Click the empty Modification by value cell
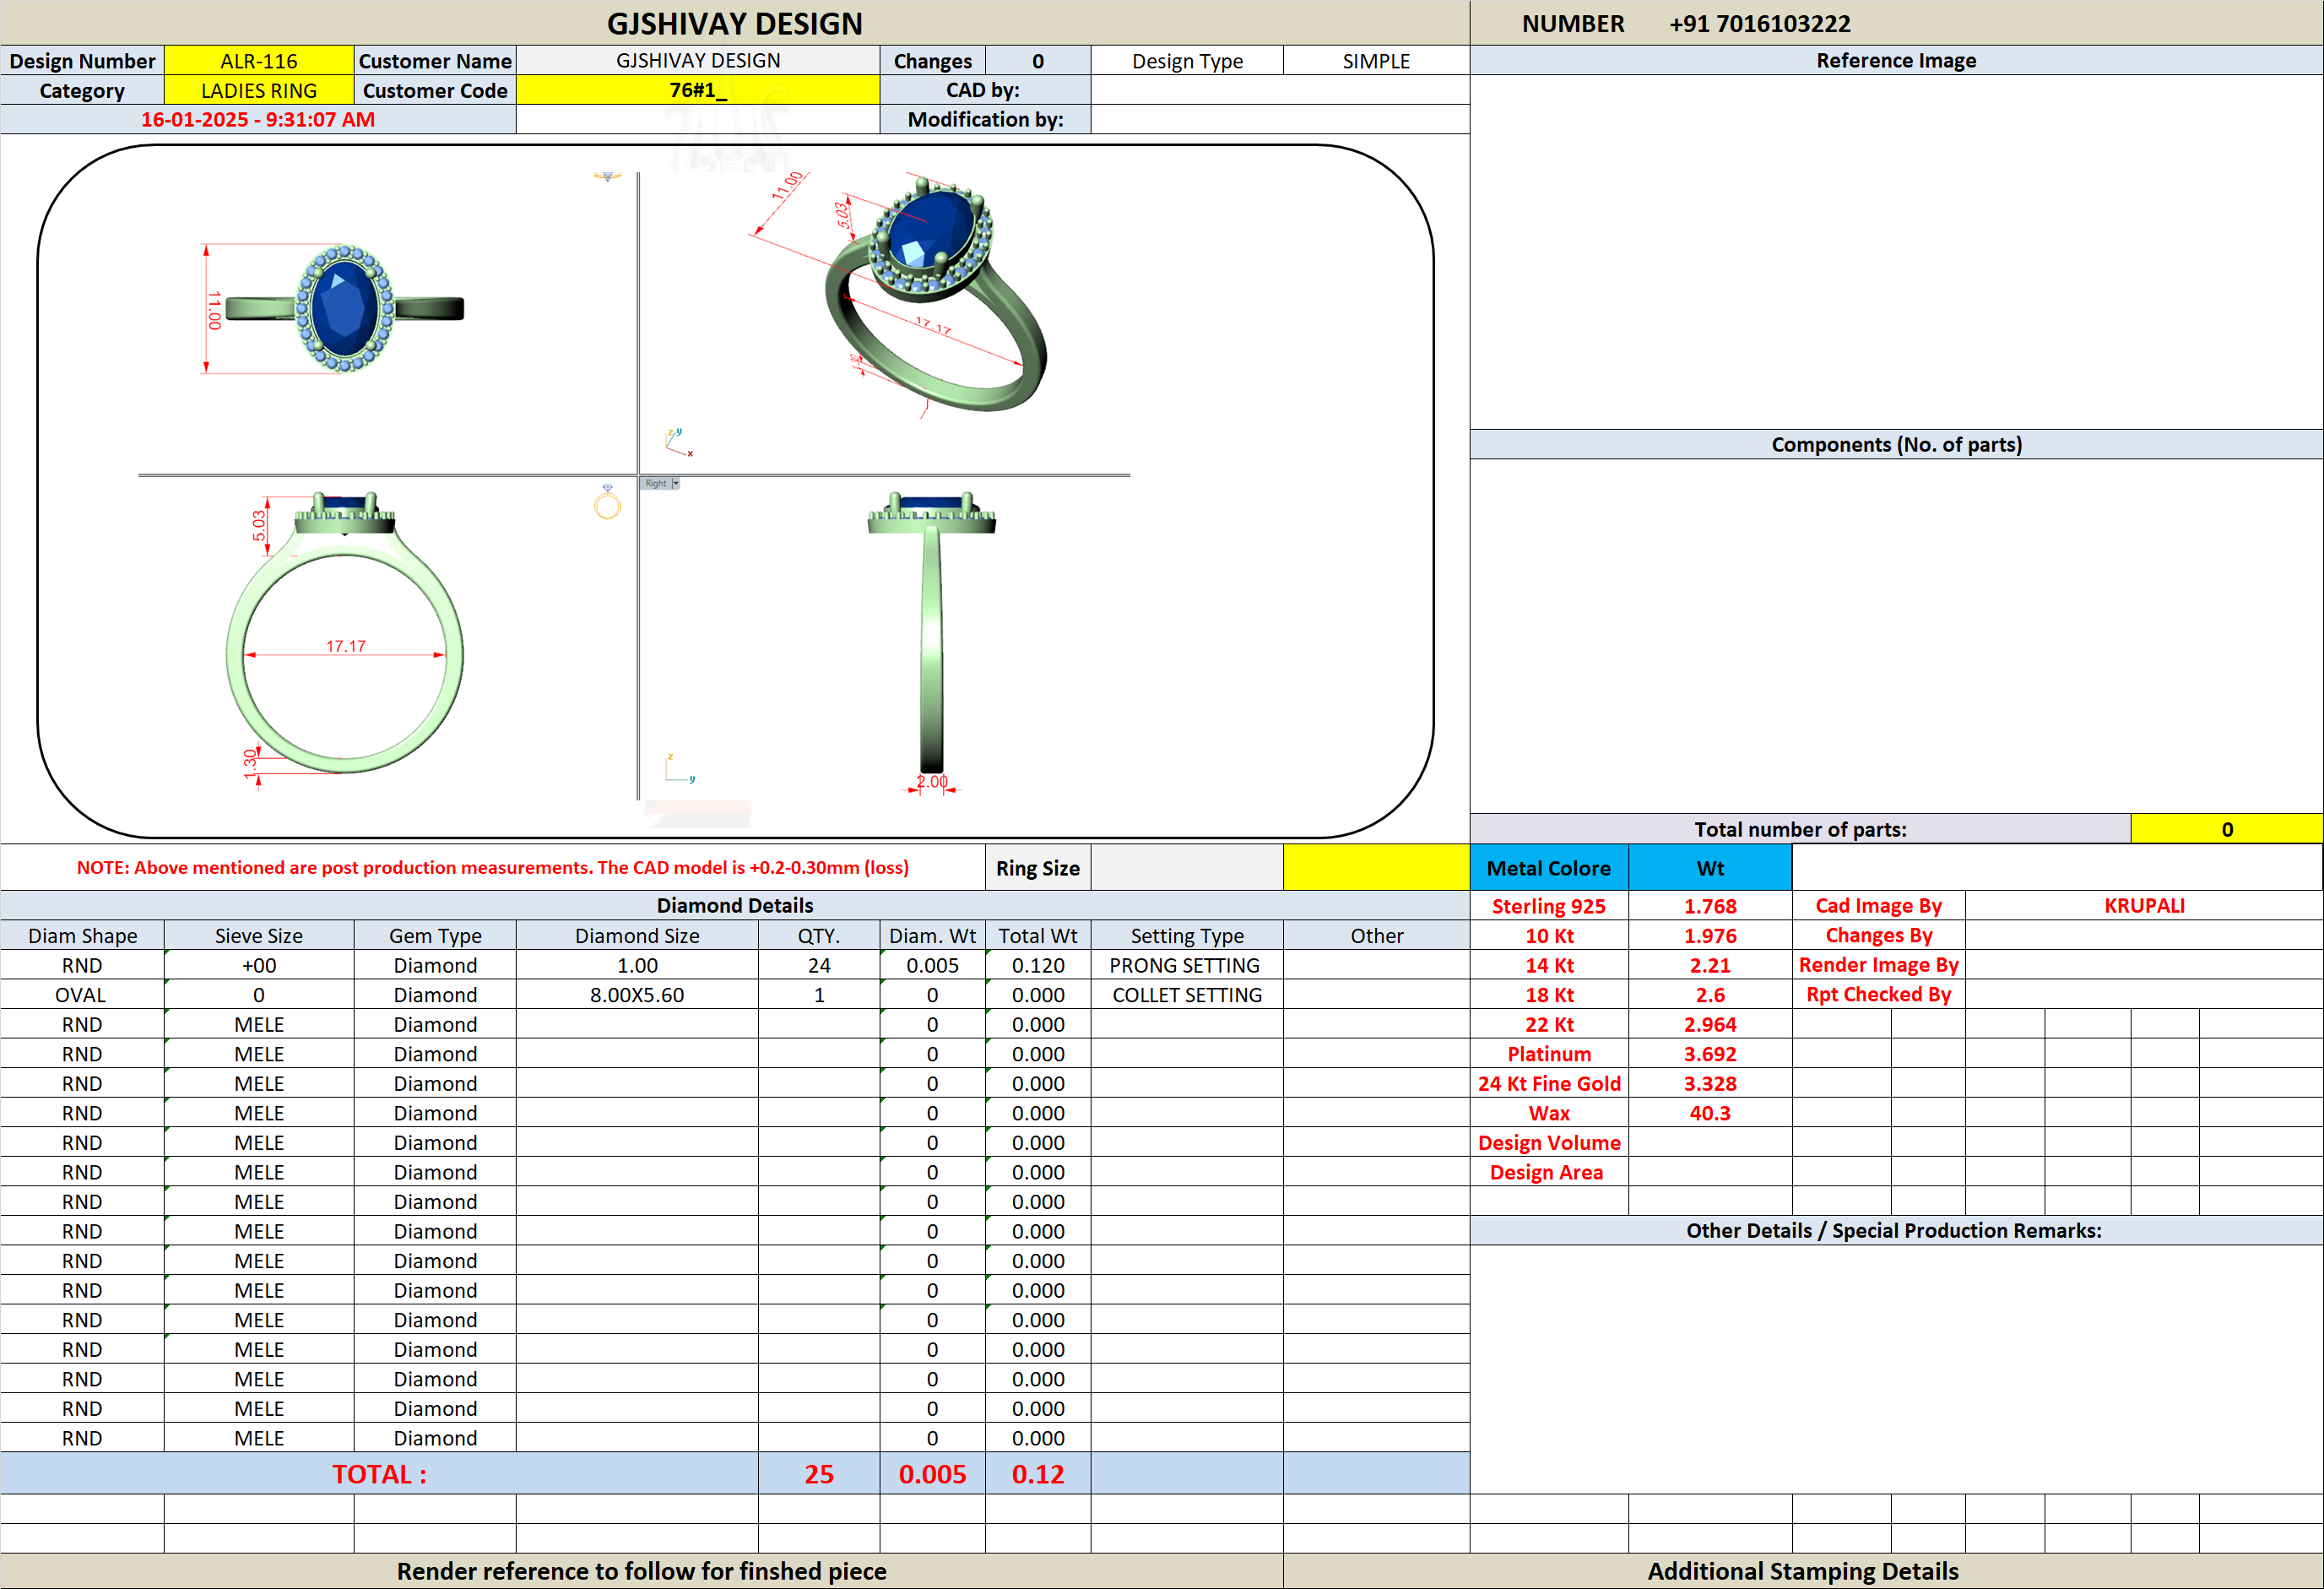Image resolution: width=2324 pixels, height=1589 pixels. (1280, 119)
